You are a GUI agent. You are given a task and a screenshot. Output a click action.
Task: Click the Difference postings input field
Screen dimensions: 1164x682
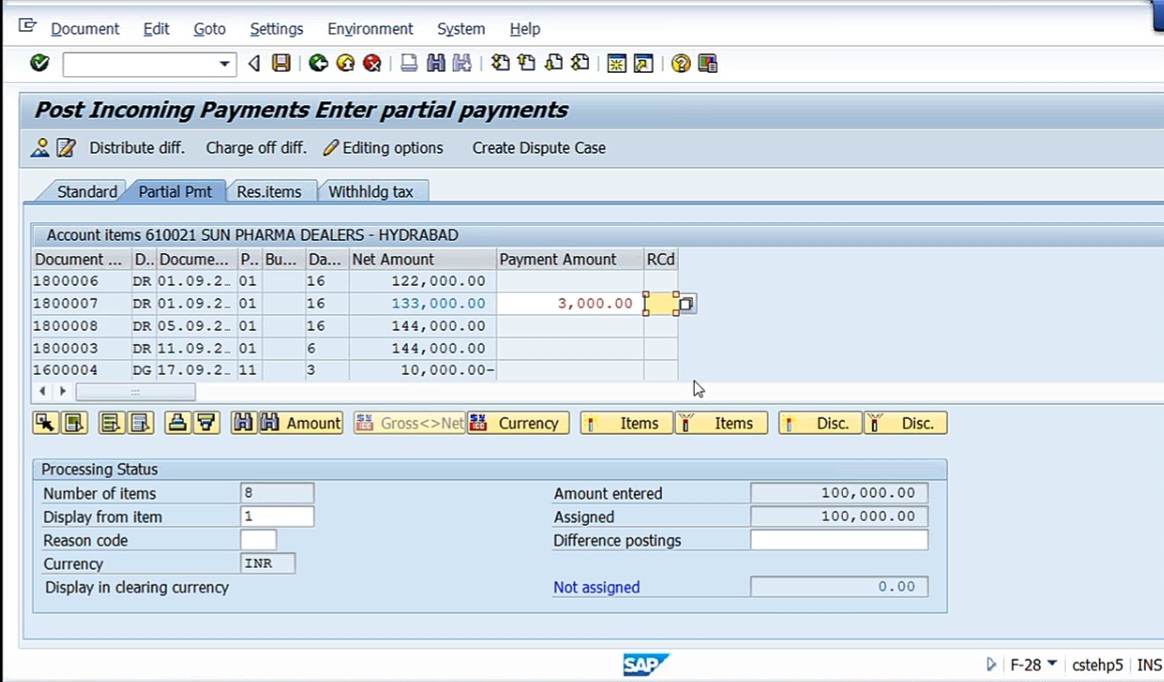pyautogui.click(x=839, y=540)
